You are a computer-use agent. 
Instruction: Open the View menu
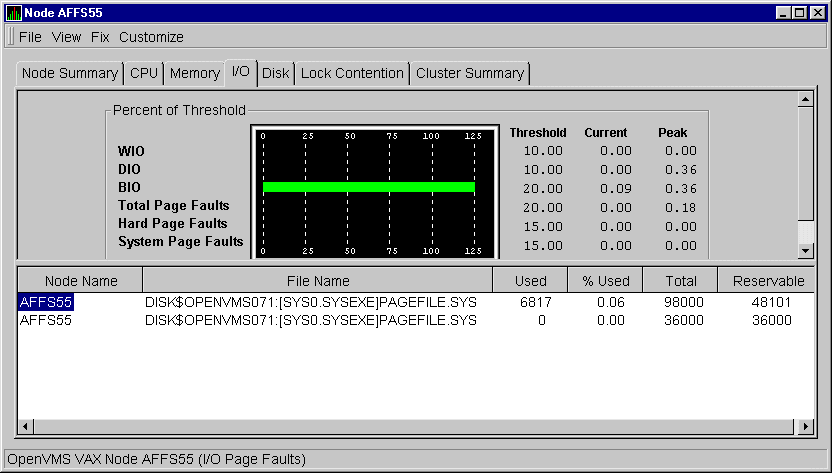pos(66,37)
